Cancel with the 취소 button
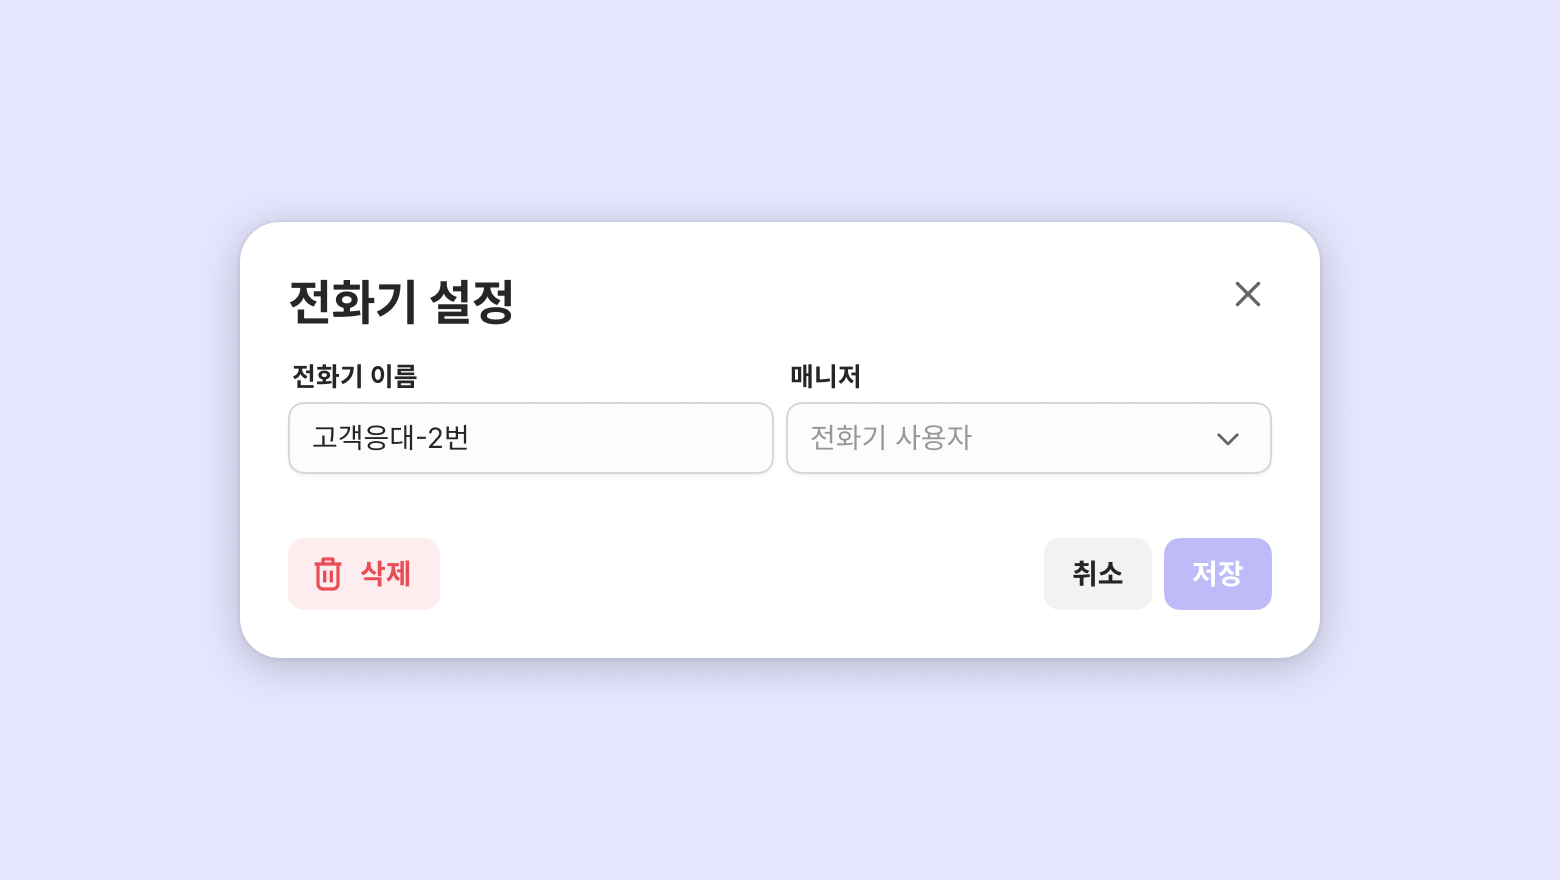This screenshot has height=880, width=1560. (1097, 574)
